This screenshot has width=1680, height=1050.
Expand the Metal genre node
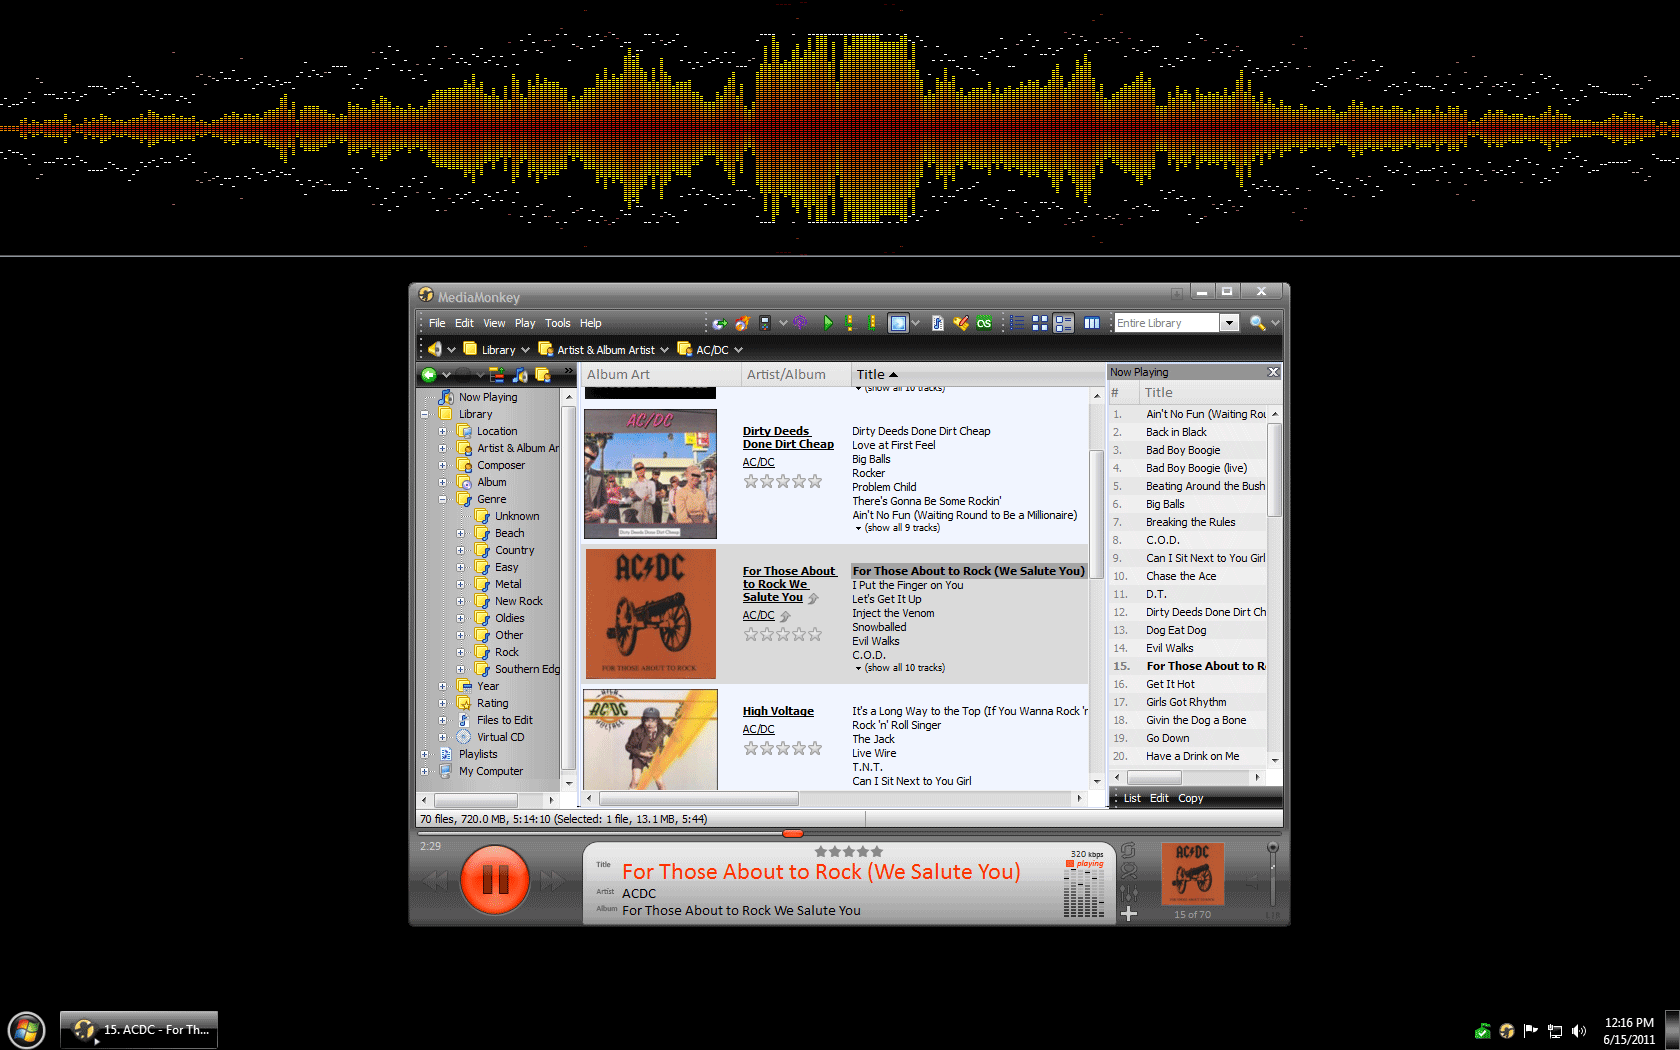[x=461, y=584]
